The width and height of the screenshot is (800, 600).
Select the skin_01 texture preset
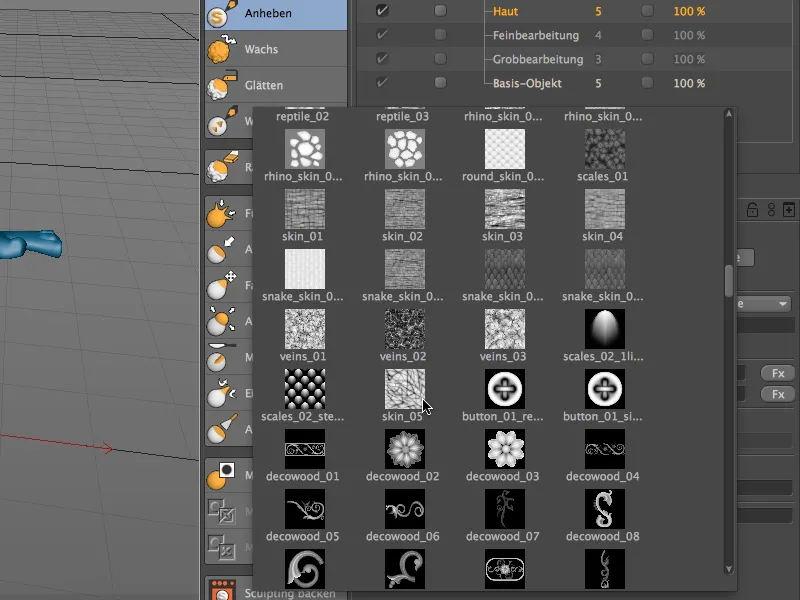point(305,209)
